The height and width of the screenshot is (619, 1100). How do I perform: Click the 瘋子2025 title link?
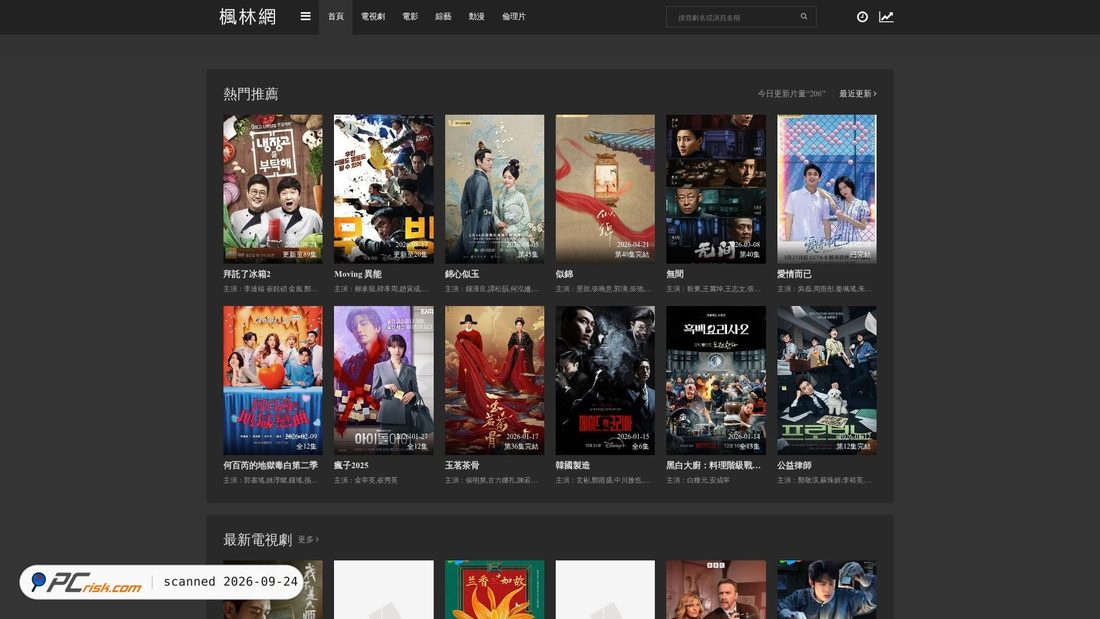tap(351, 465)
